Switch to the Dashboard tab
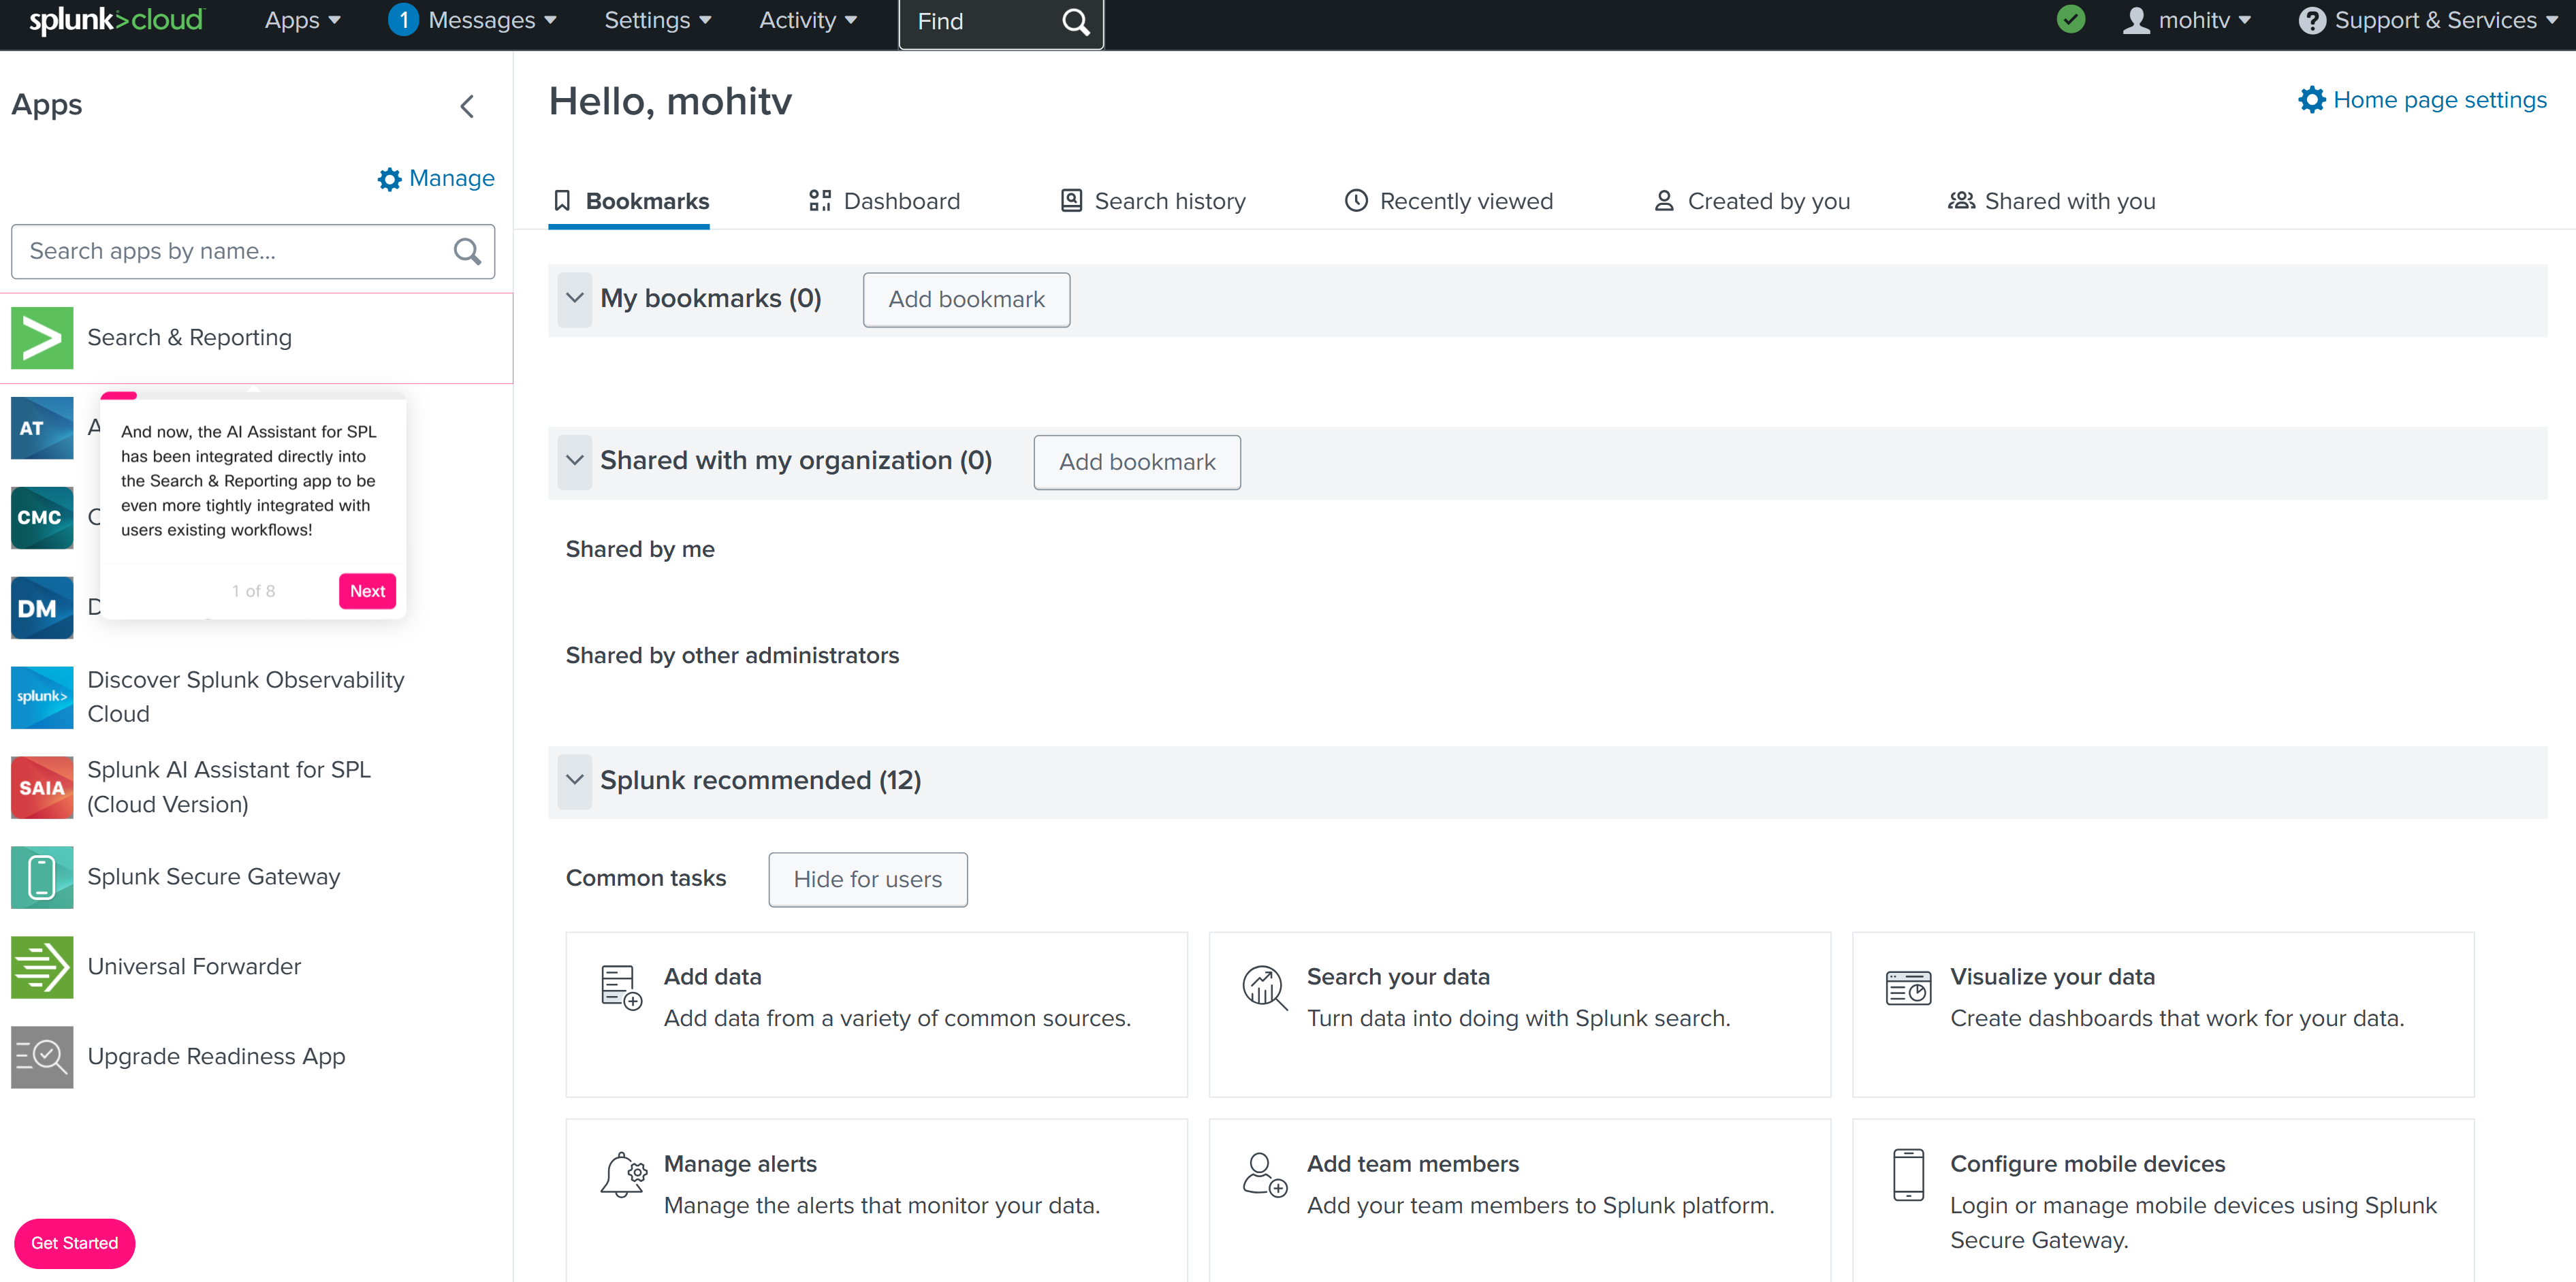The image size is (2576, 1282). tap(884, 201)
